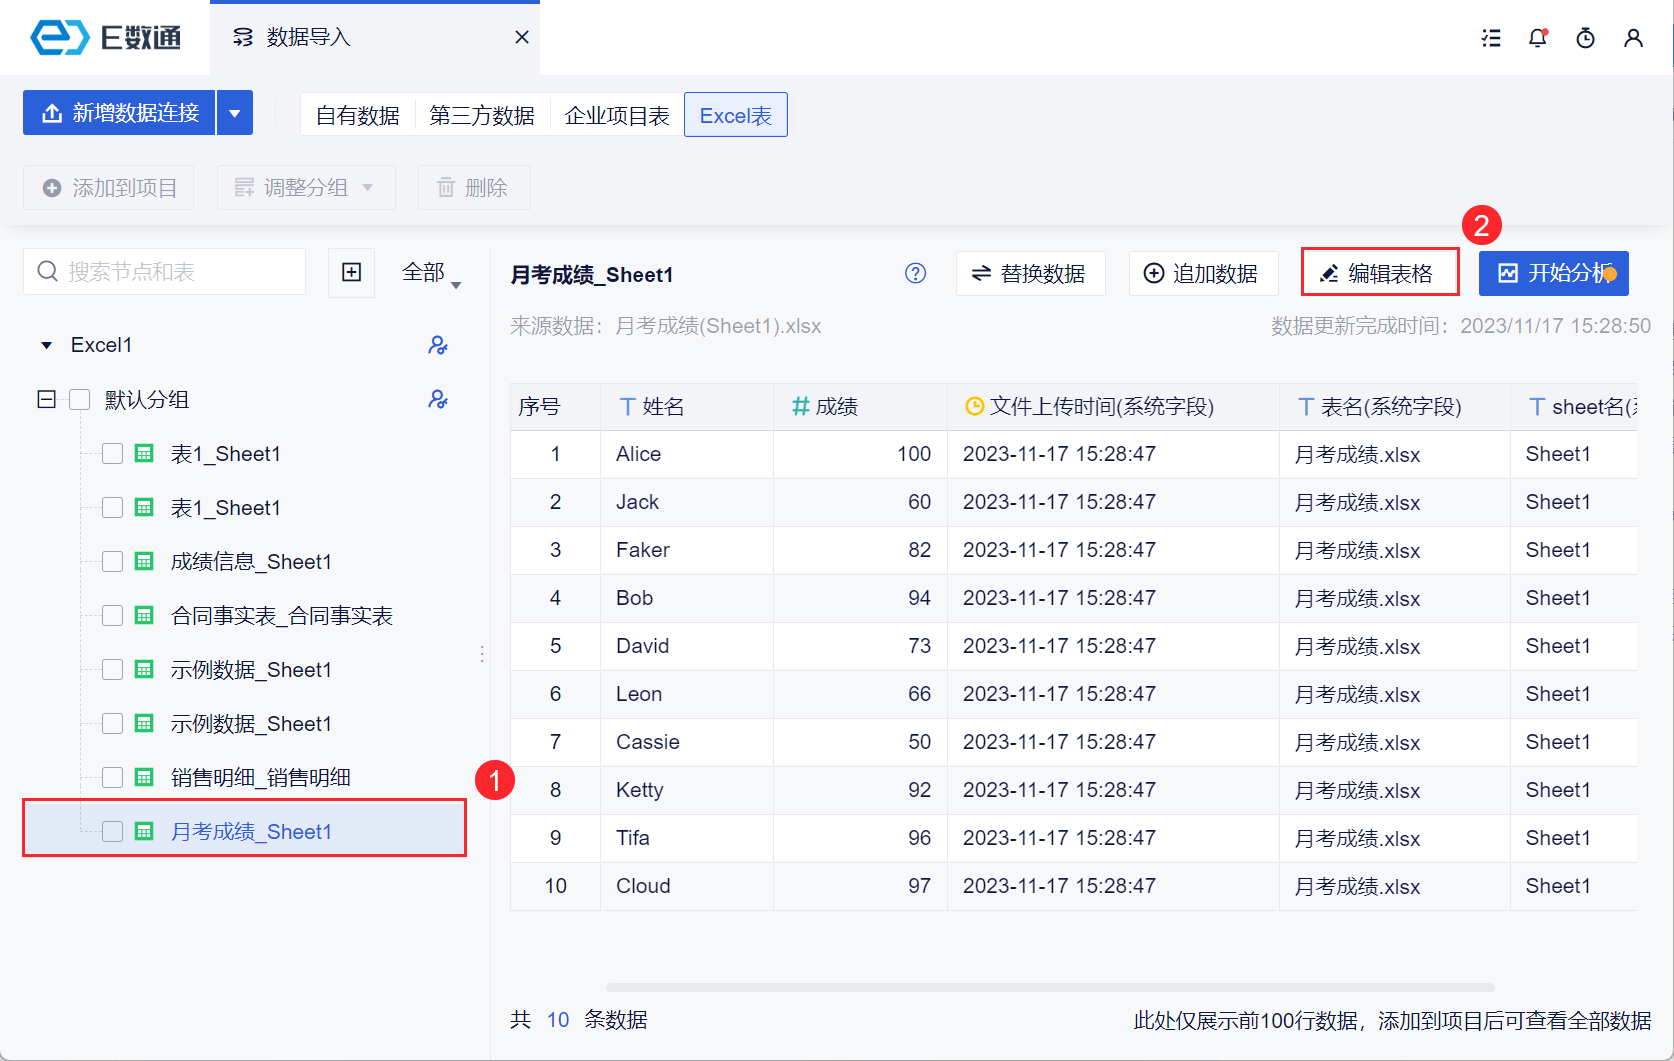Image resolution: width=1674 pixels, height=1061 pixels.
Task: Click the panel resize handle dots
Action: tap(482, 654)
